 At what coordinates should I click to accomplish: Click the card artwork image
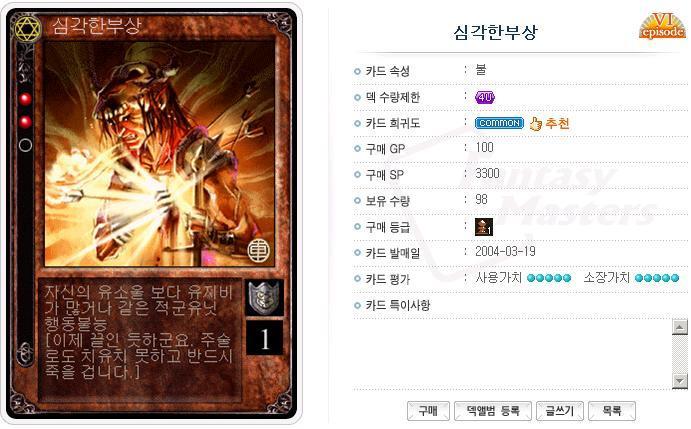point(160,154)
